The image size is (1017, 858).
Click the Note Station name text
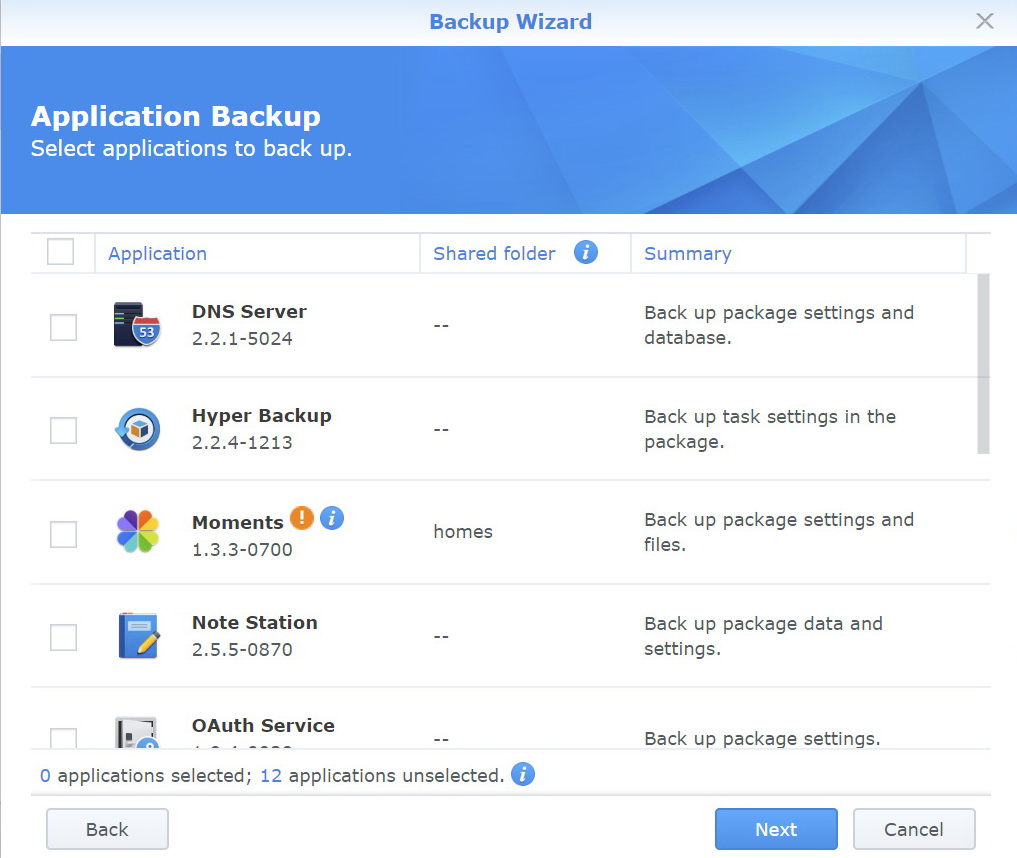[x=254, y=623]
